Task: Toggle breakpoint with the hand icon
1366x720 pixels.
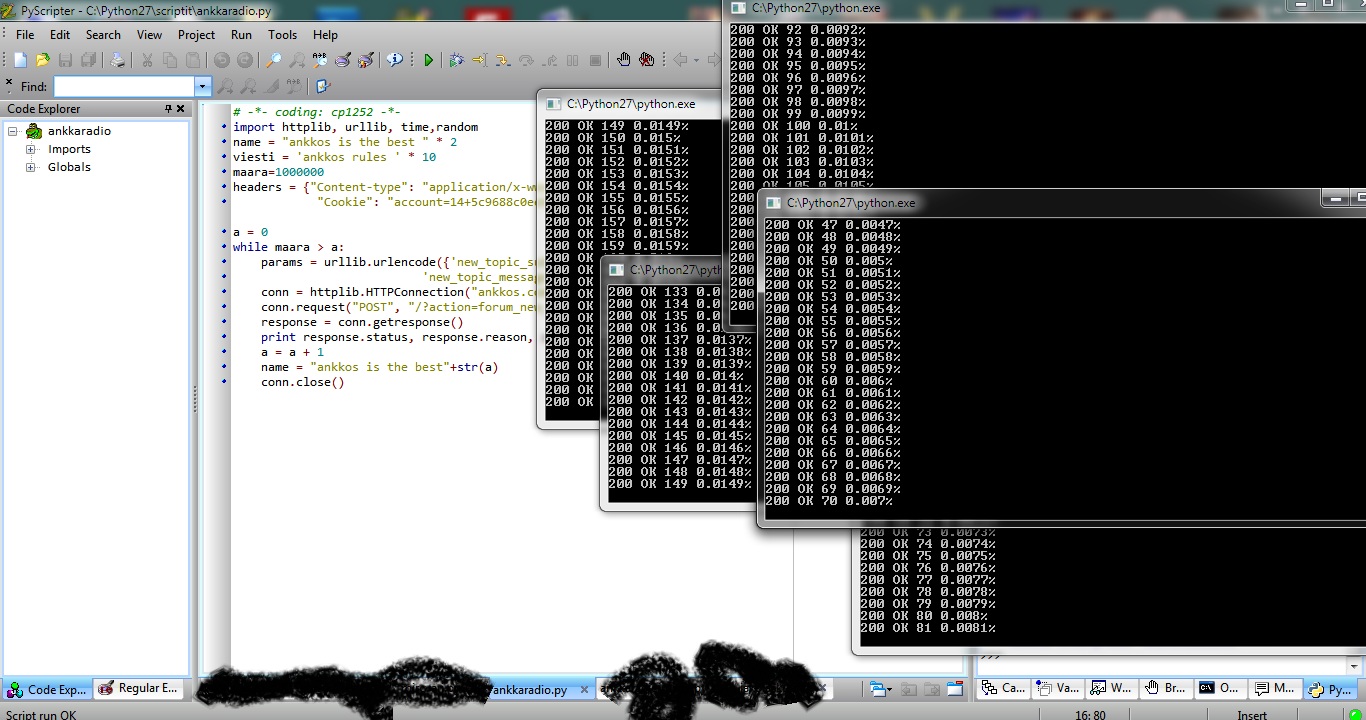Action: coord(624,61)
